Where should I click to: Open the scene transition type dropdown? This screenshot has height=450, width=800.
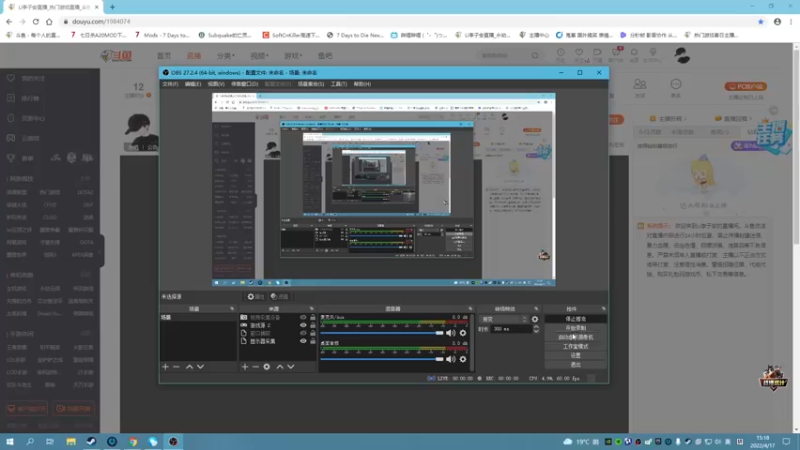504,319
